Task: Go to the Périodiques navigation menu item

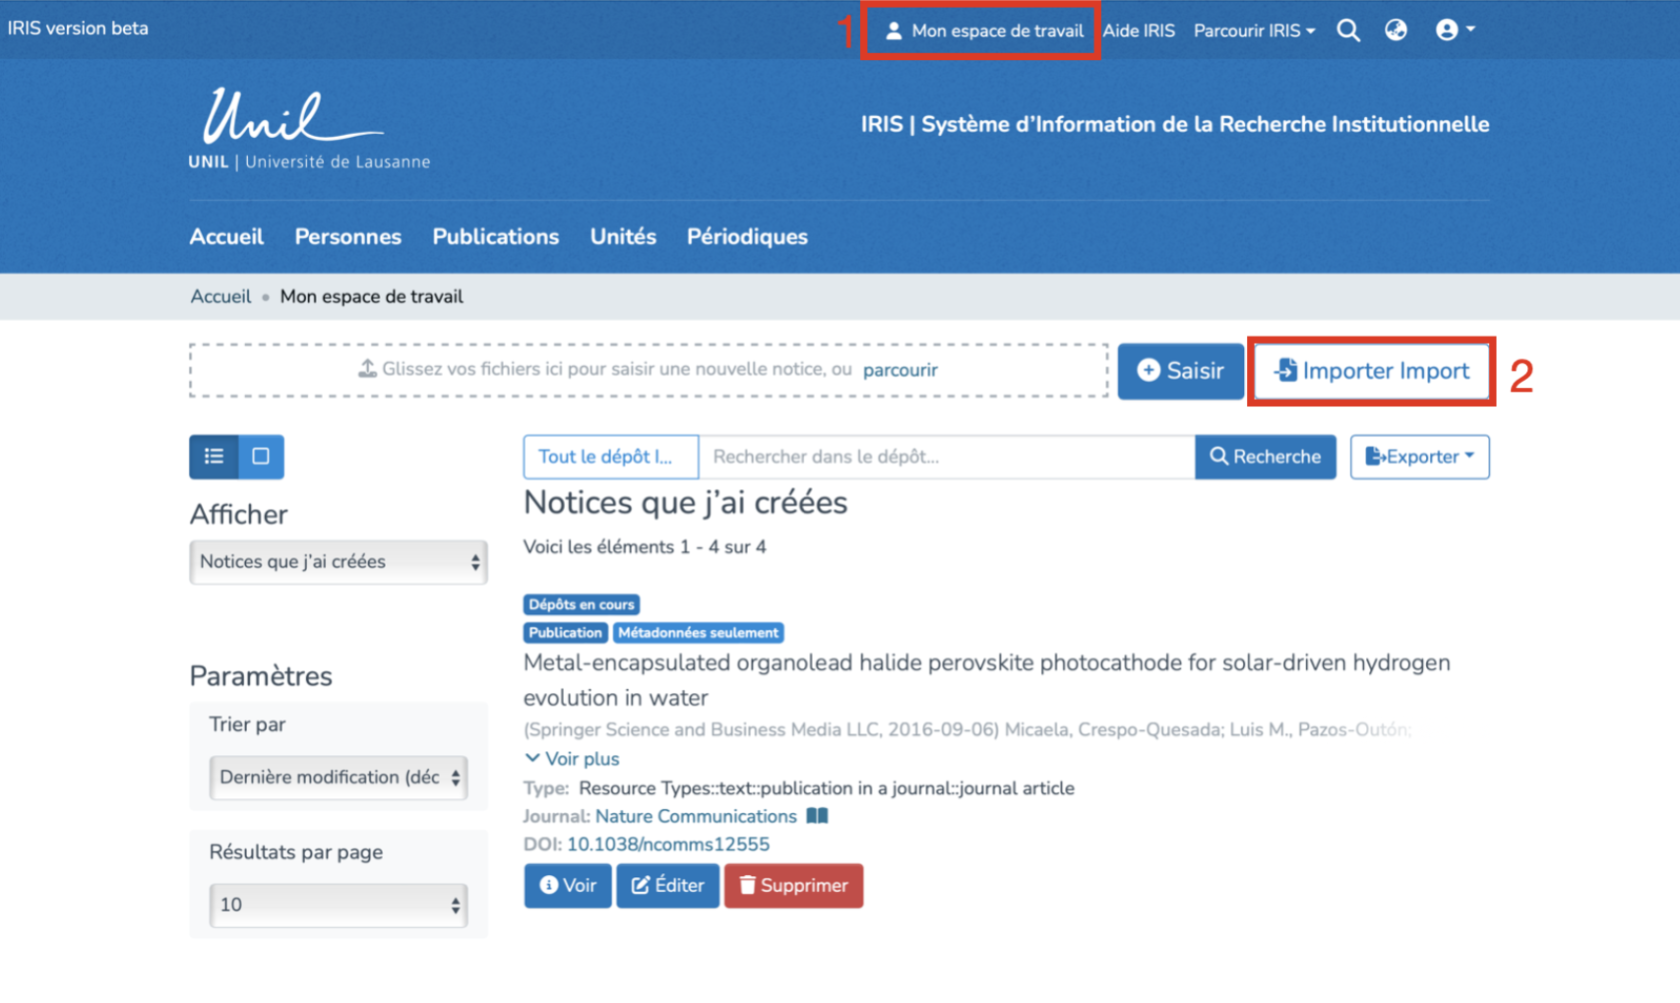Action: click(747, 237)
